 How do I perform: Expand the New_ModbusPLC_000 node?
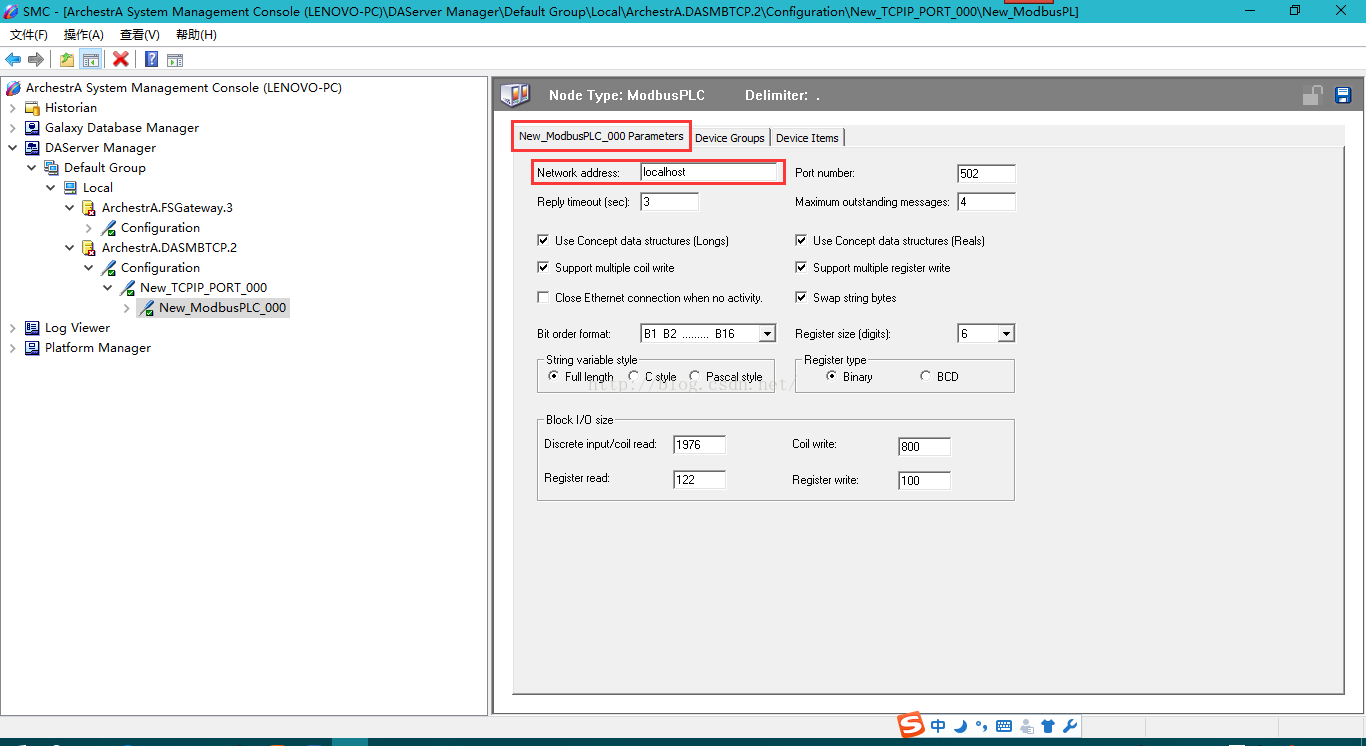[127, 308]
